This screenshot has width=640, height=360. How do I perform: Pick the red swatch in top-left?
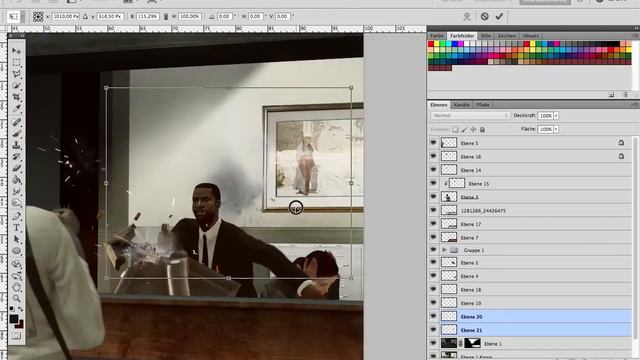tap(431, 44)
